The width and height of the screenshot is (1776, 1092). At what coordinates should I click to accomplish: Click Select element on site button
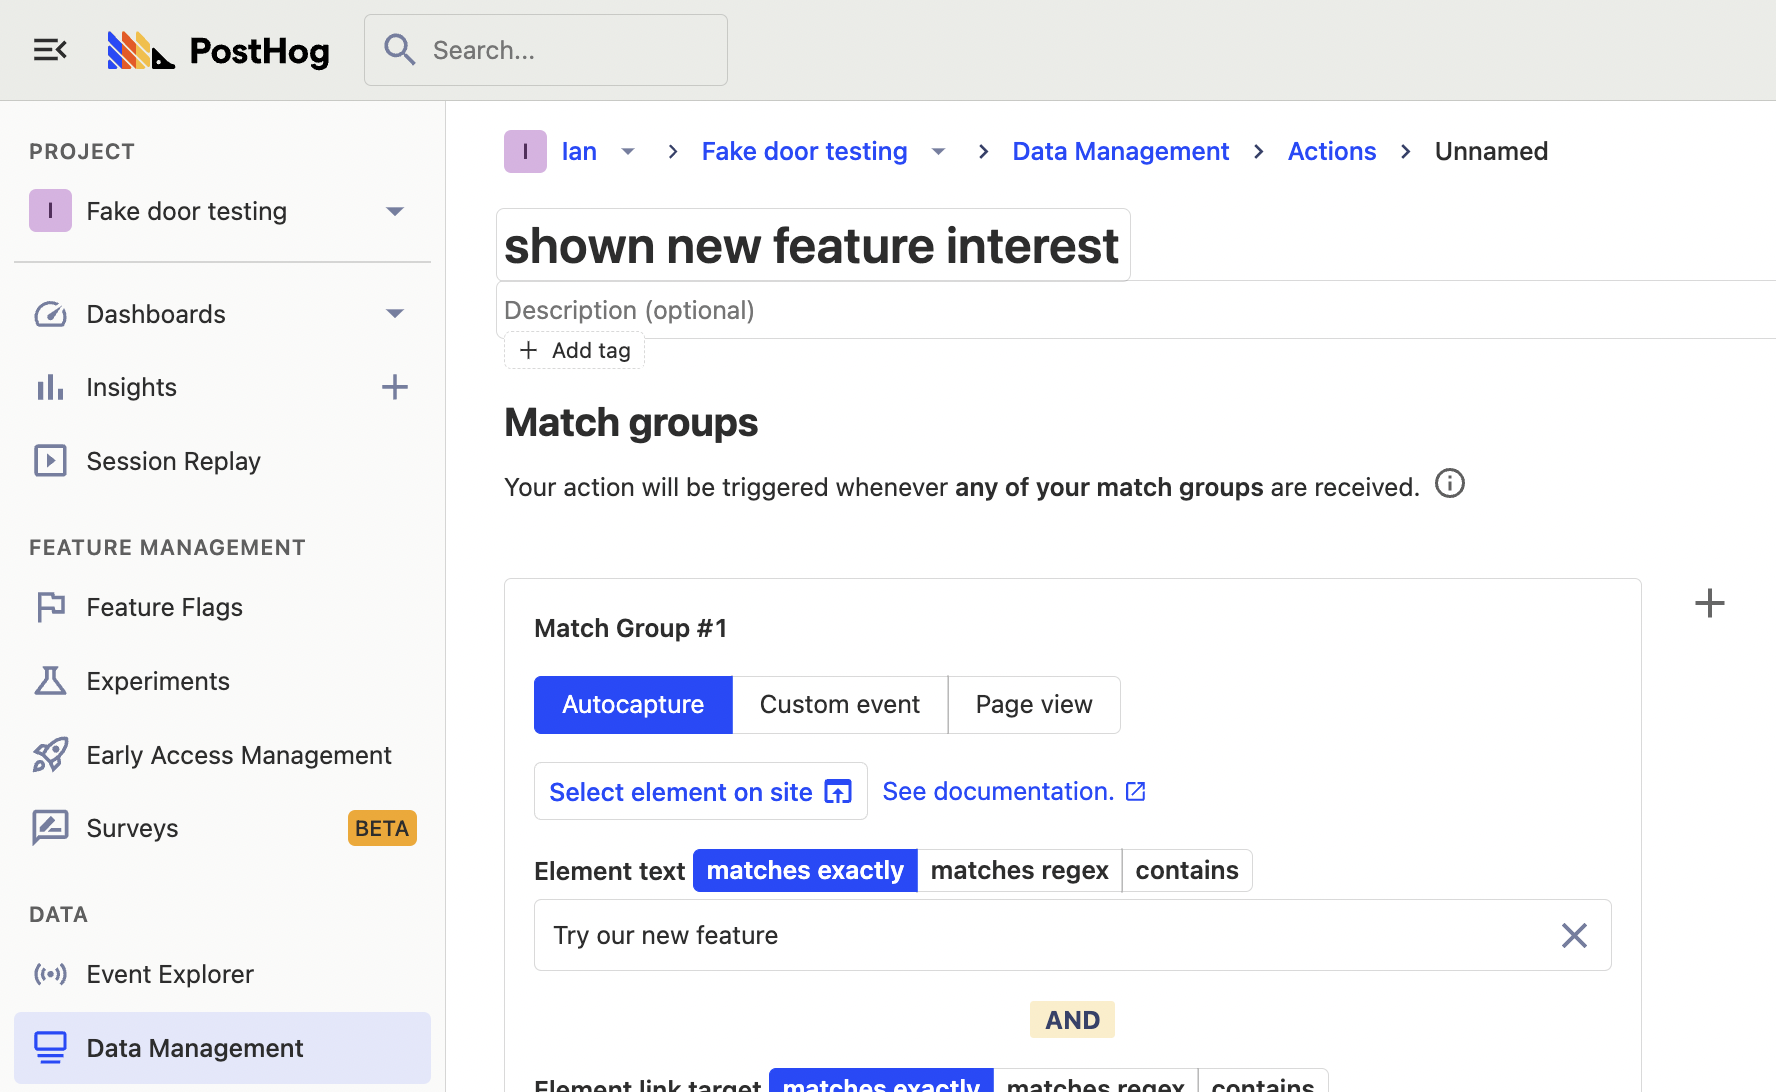700,792
